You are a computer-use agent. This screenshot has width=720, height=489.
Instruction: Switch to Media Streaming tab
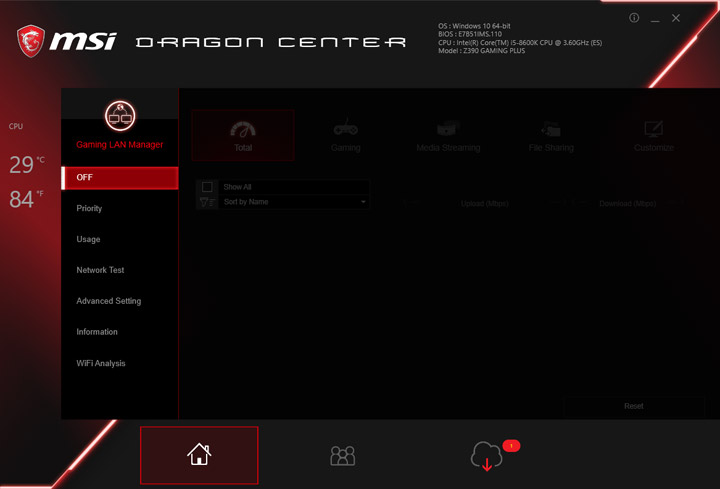448,135
